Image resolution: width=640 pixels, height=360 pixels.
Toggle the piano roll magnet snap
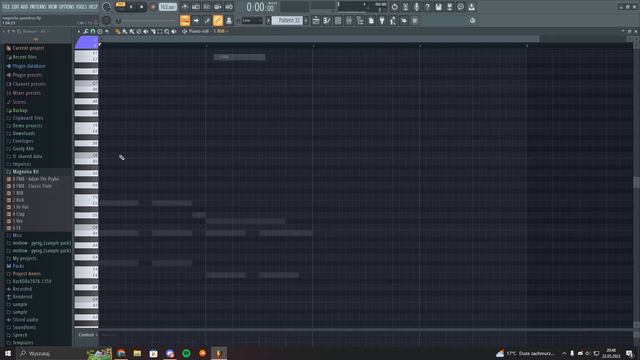point(93,31)
